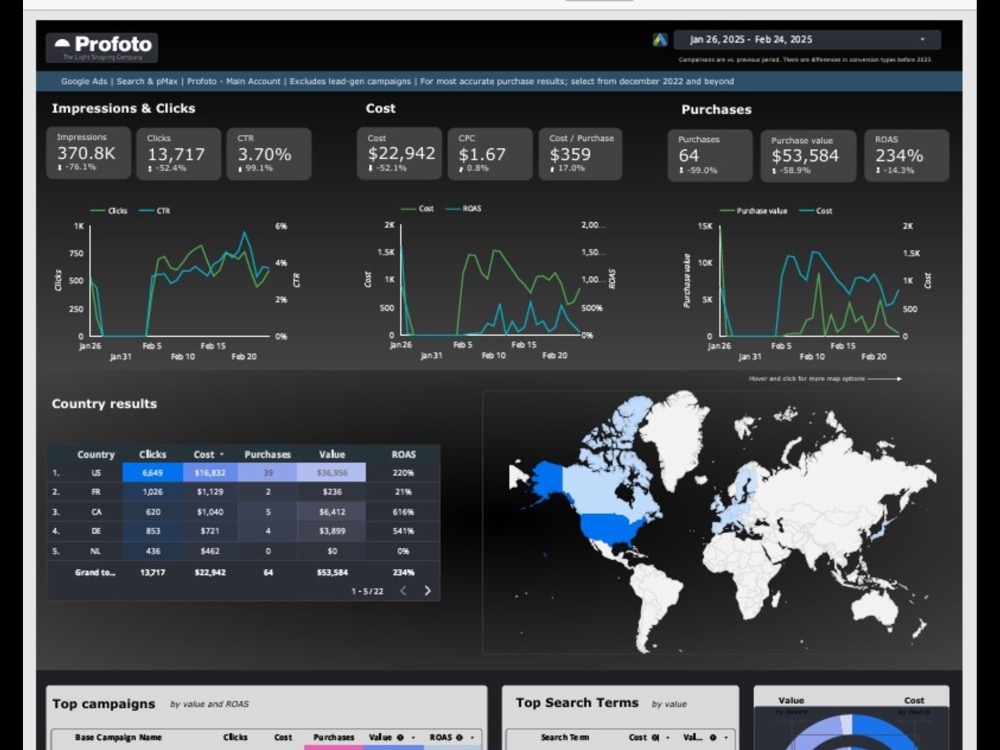Image resolution: width=1000 pixels, height=750 pixels.
Task: Toggle the Cost legend in the Purchases chart
Action: click(x=816, y=210)
